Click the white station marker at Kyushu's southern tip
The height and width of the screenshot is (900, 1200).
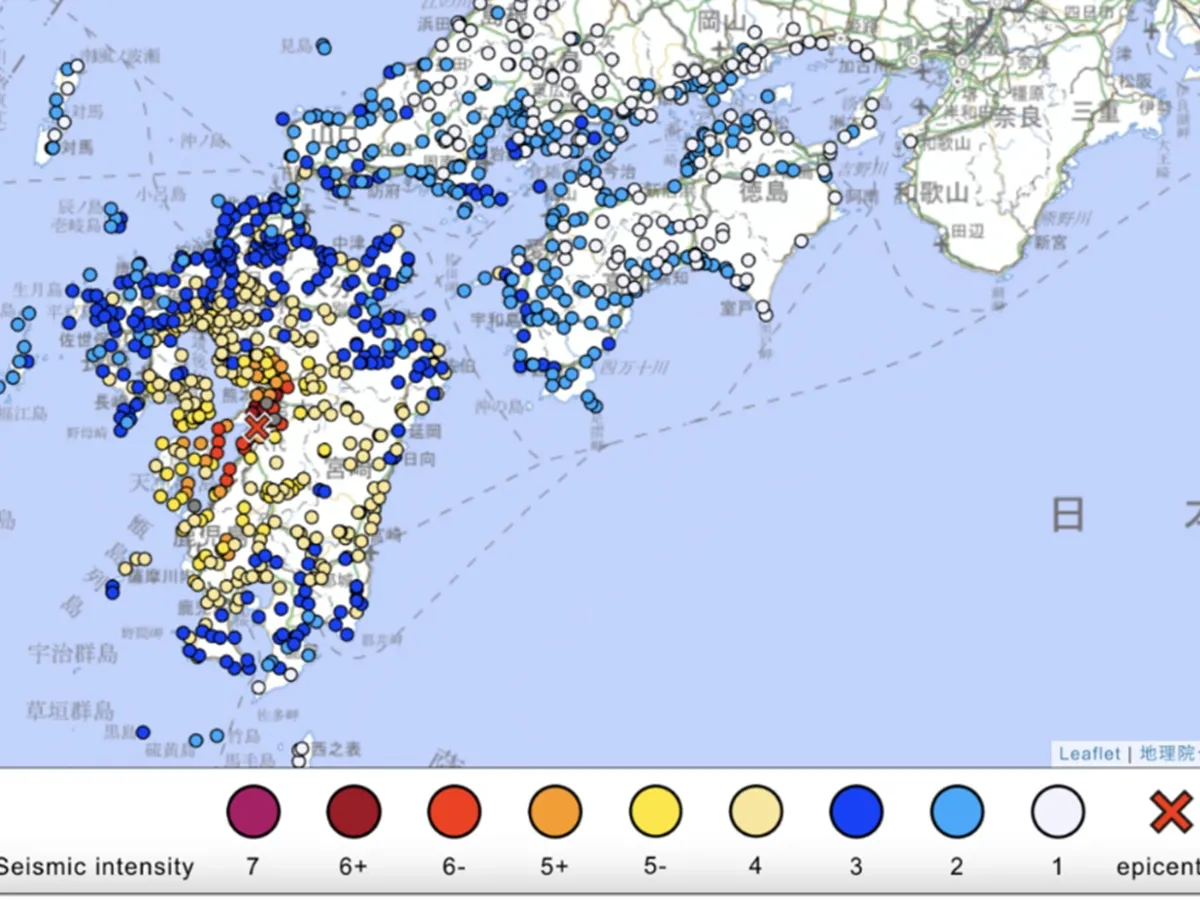[x=258, y=687]
